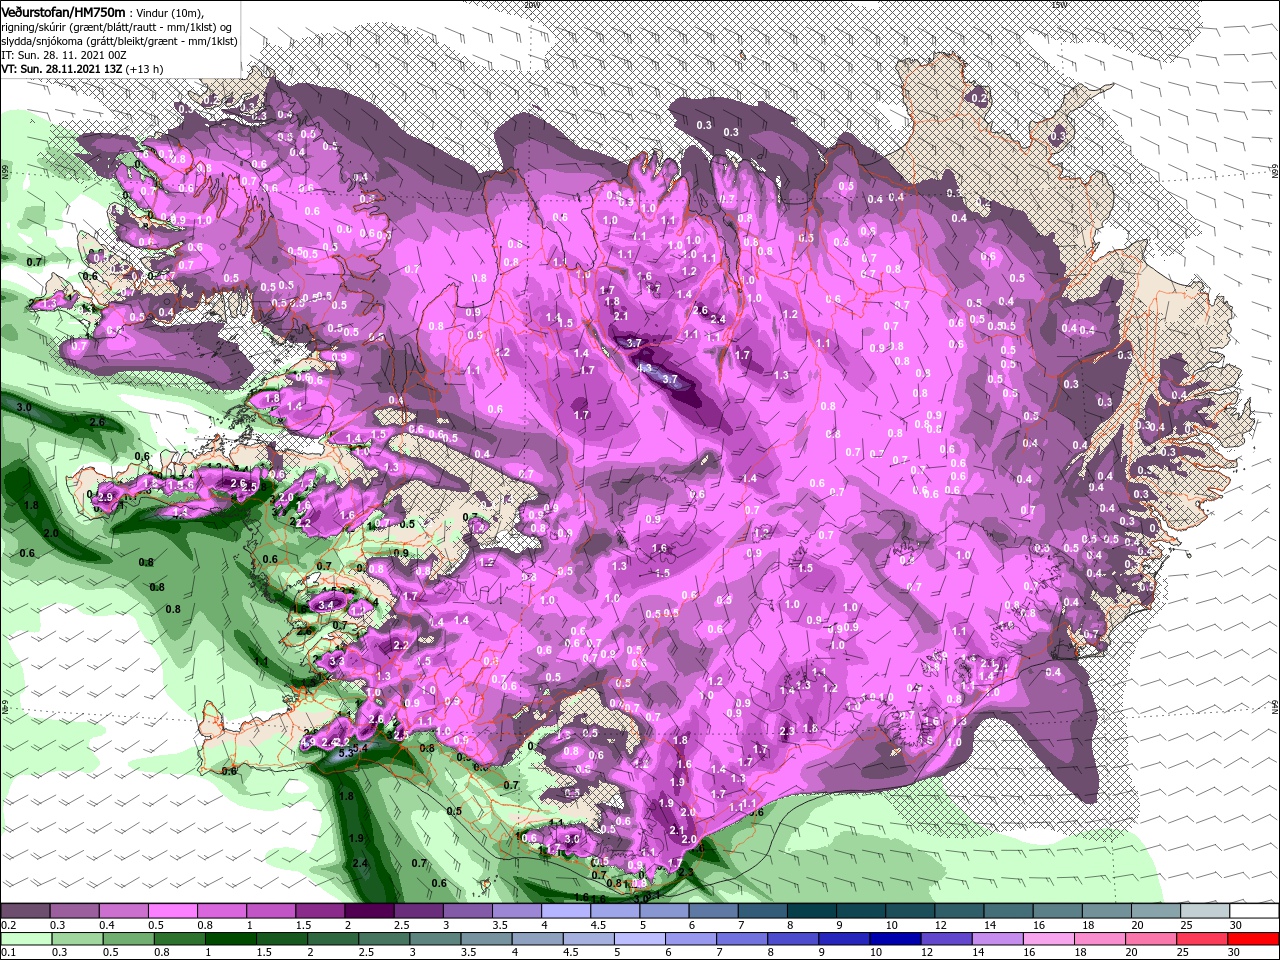Click the '2.9' value at the western peninsula tip
This screenshot has height=960, width=1280.
(107, 496)
